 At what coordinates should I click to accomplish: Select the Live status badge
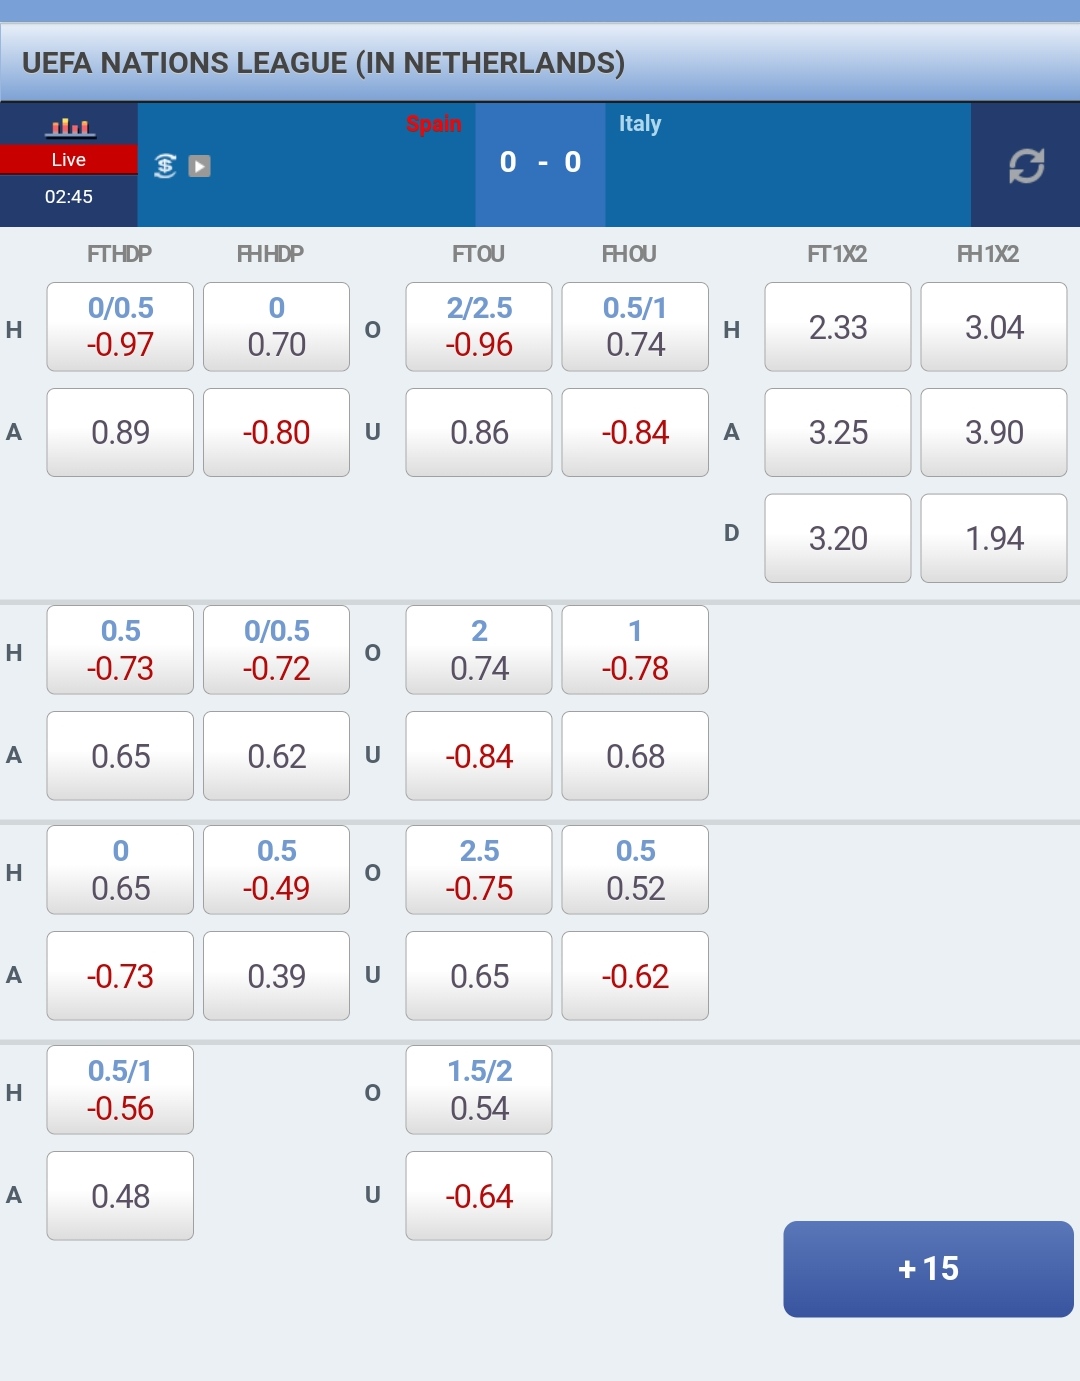tap(69, 160)
